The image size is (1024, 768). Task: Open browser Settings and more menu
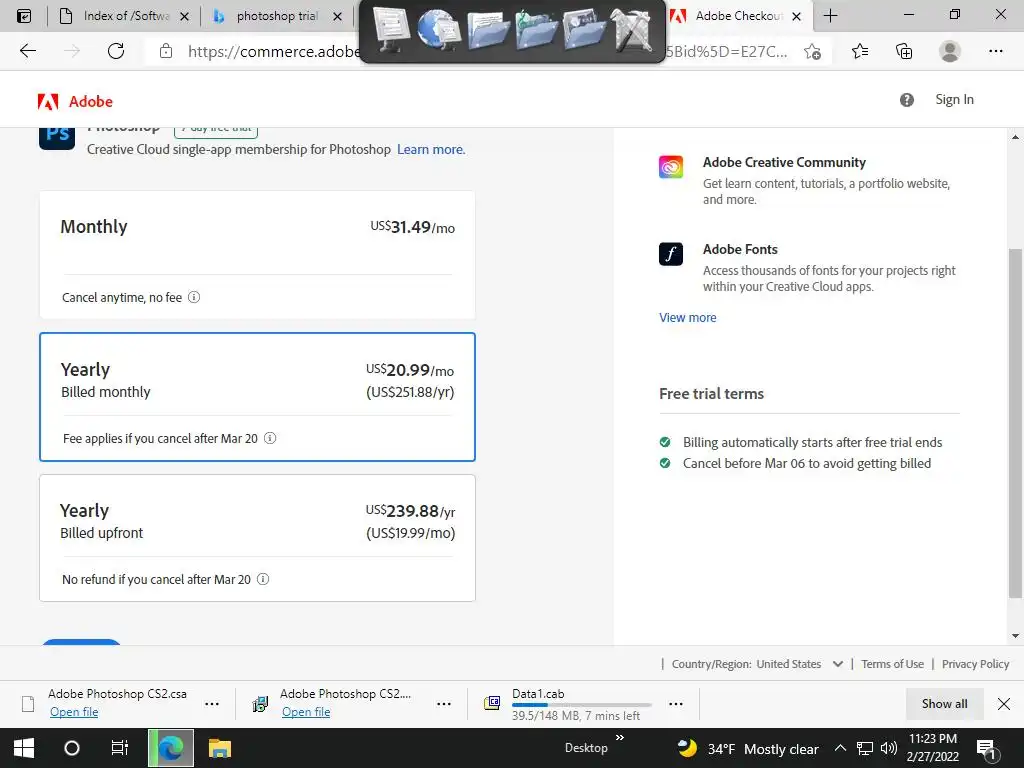[995, 51]
